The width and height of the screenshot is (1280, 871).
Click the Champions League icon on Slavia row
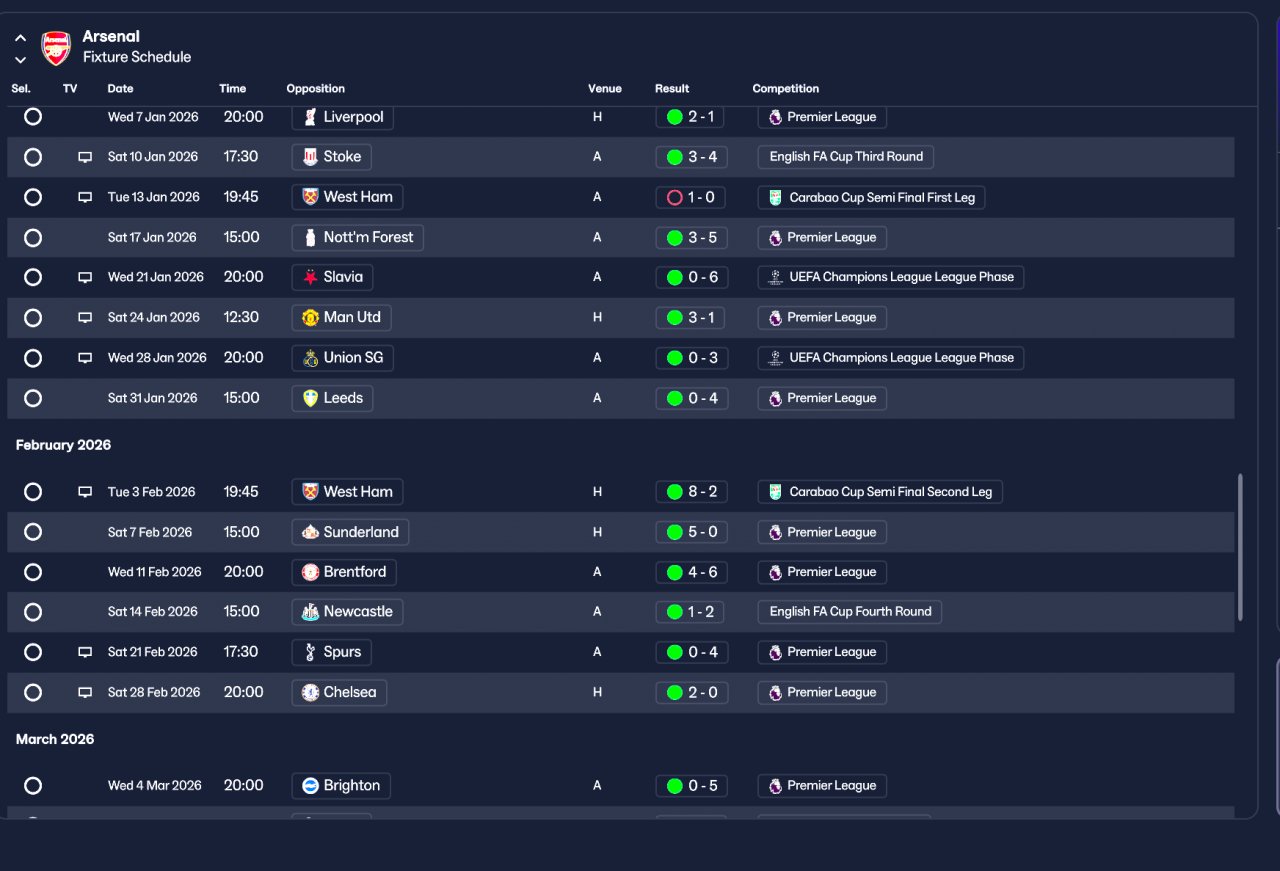pyautogui.click(x=775, y=277)
